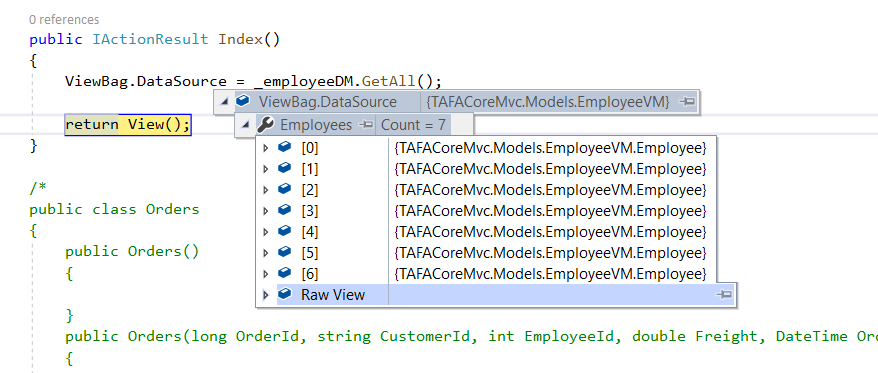The width and height of the screenshot is (878, 373).
Task: Click the wrench icon beside Employees
Action: (x=264, y=125)
